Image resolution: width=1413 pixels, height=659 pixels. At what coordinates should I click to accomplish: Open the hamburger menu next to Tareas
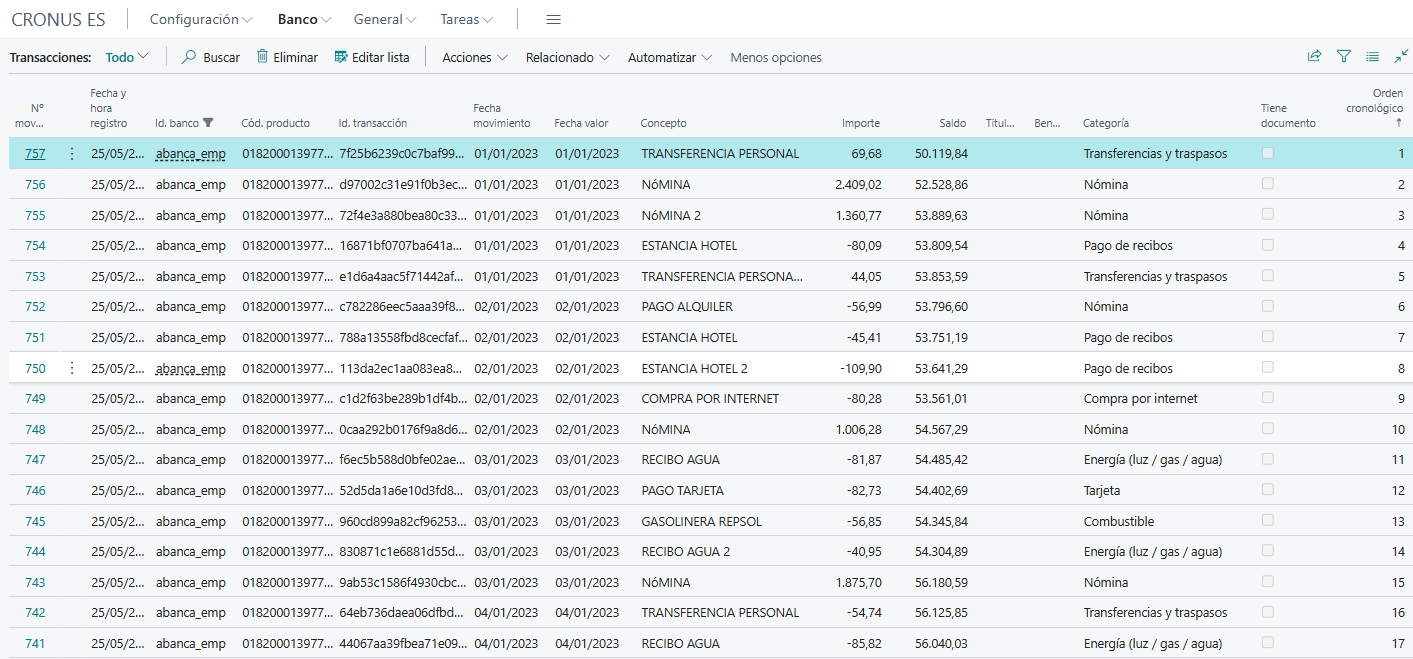[553, 18]
